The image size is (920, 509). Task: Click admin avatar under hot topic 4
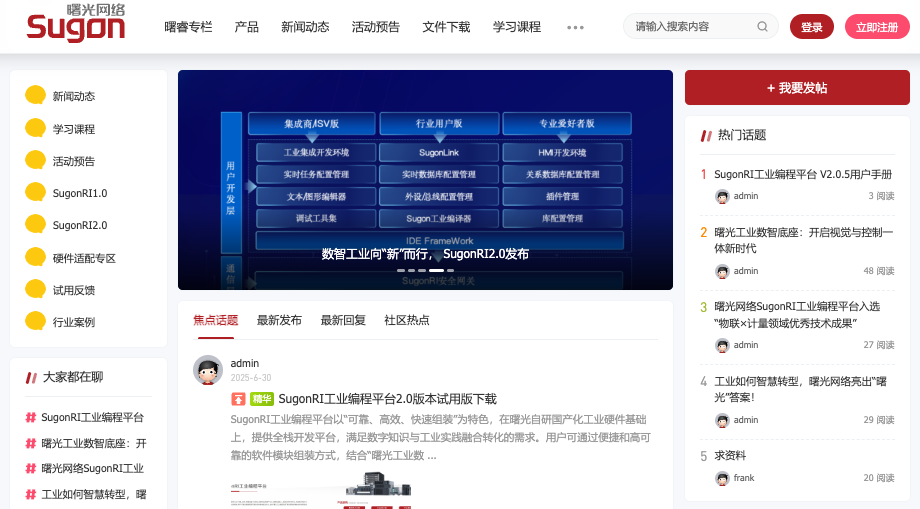(x=722, y=420)
